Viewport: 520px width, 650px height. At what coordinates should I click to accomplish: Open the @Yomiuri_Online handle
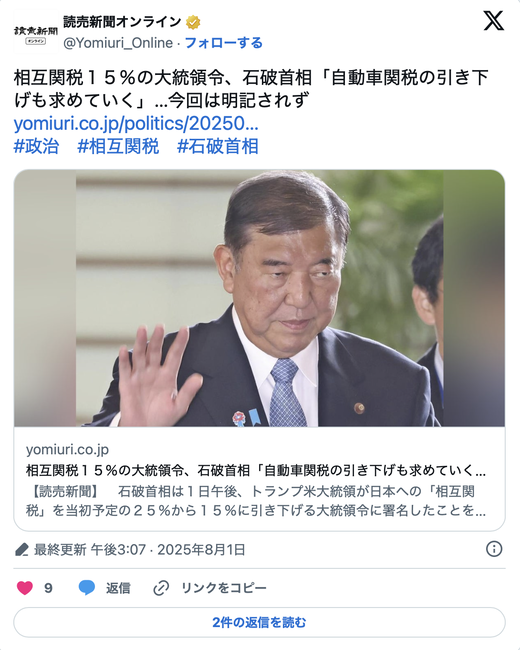tap(118, 43)
